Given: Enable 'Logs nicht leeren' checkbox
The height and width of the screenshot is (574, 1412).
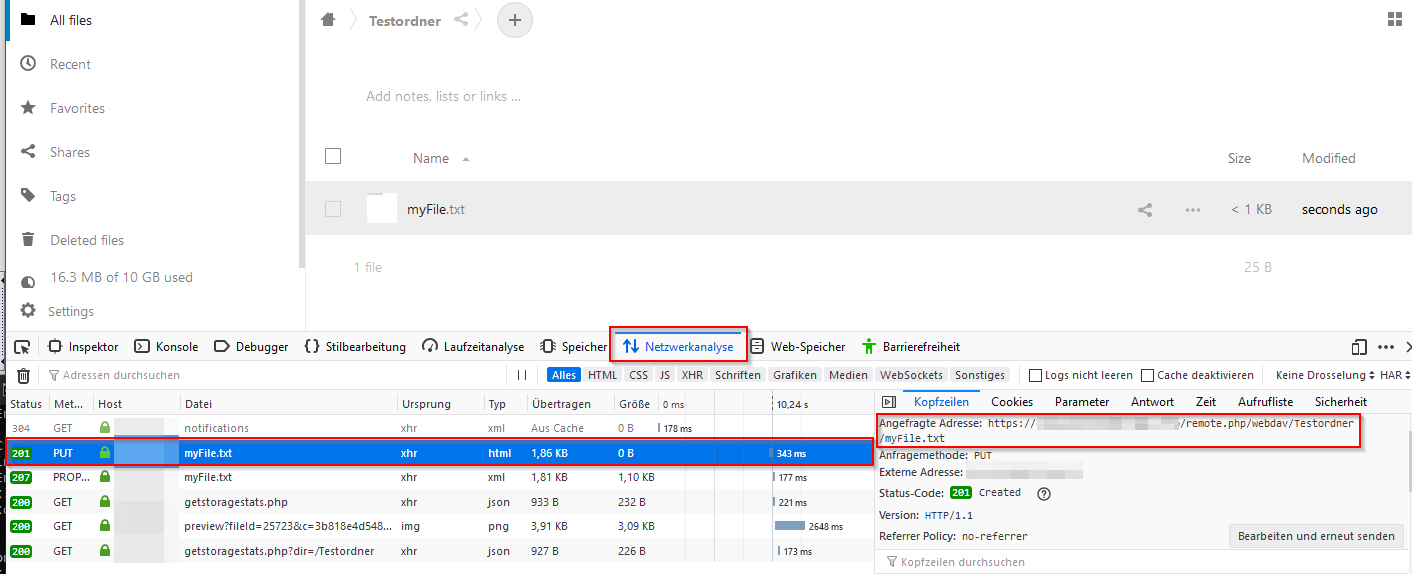Looking at the screenshot, I should (1036, 376).
